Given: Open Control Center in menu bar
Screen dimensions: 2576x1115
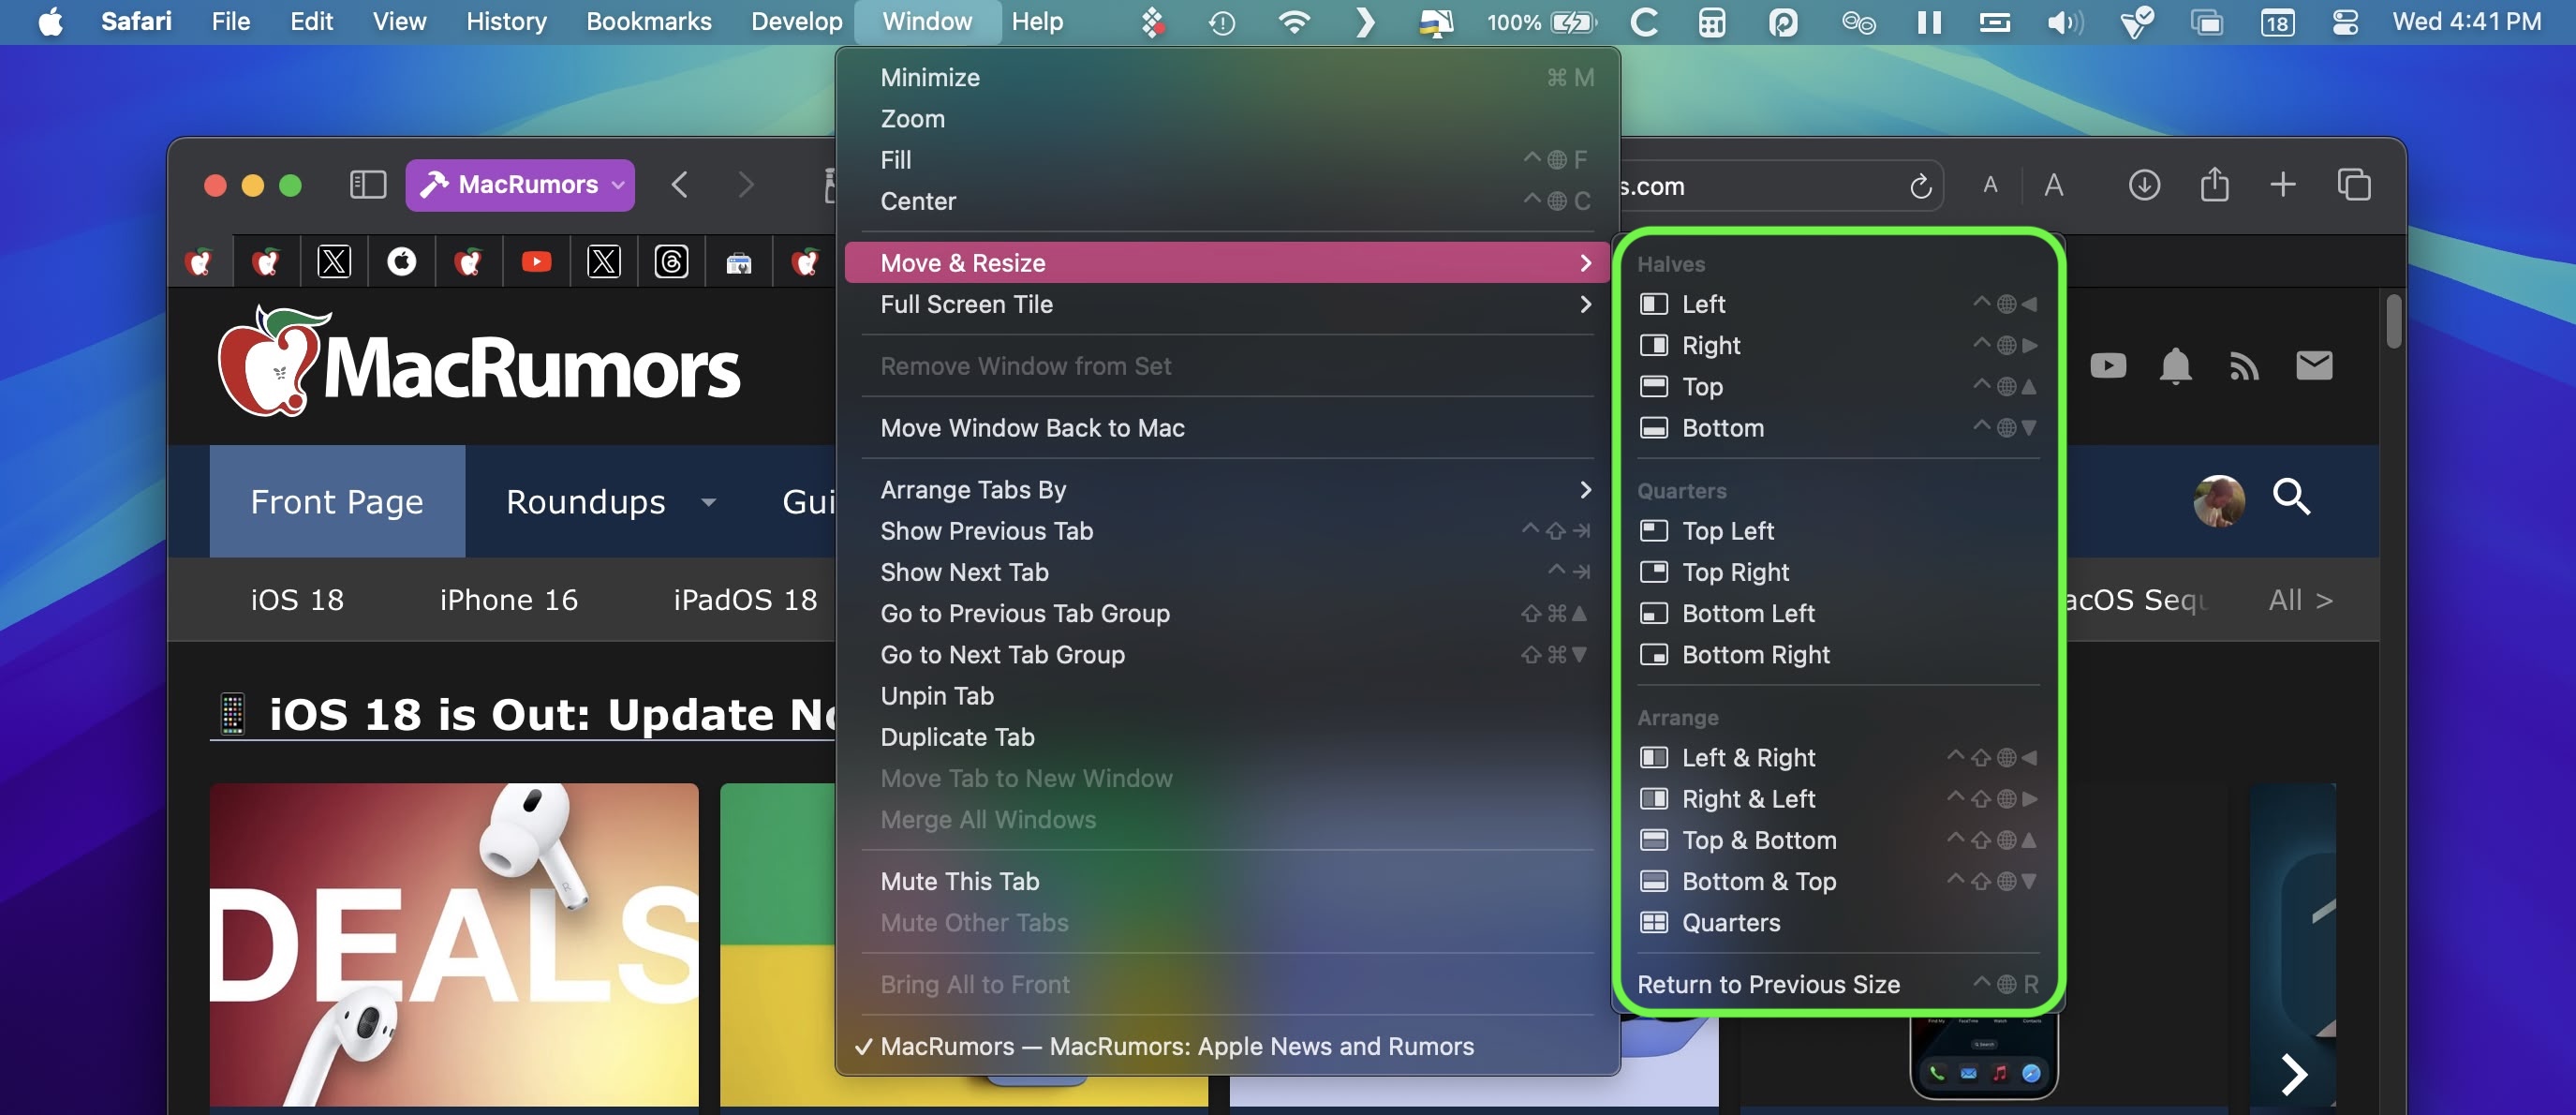Looking at the screenshot, I should pyautogui.click(x=2345, y=21).
